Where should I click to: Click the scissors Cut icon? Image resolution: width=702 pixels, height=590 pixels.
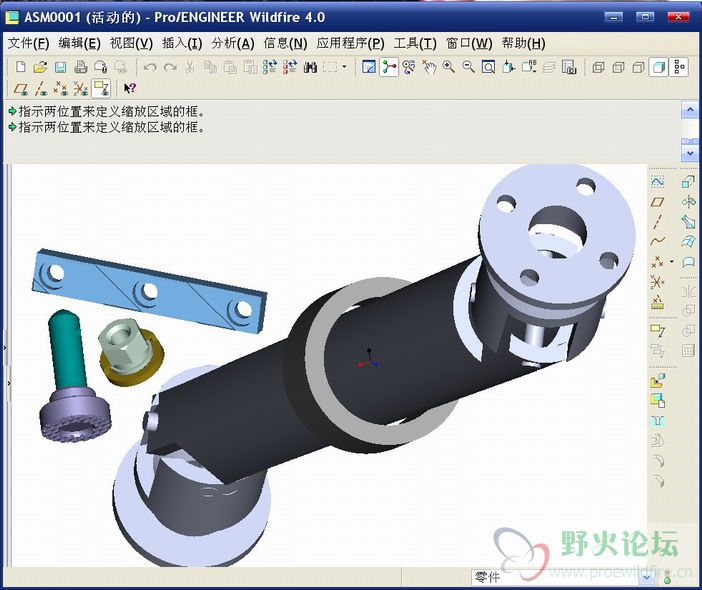coord(190,68)
